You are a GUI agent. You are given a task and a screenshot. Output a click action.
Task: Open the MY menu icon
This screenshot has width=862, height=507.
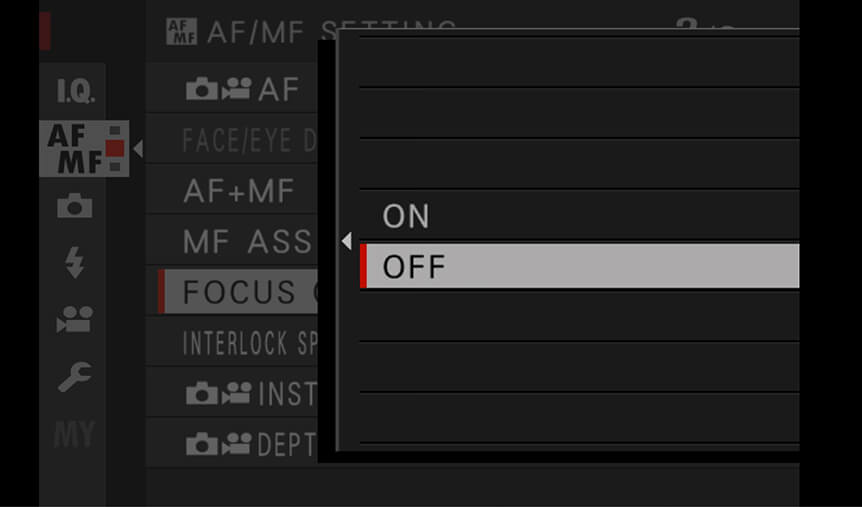(x=74, y=434)
